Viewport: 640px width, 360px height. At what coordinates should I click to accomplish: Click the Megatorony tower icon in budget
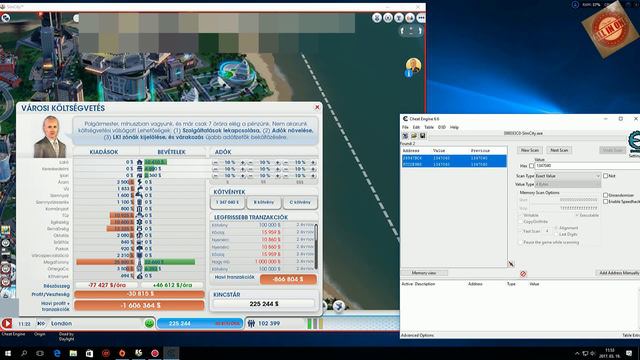click(140, 262)
